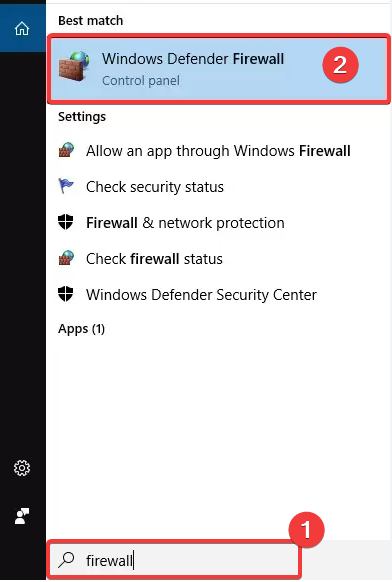The height and width of the screenshot is (582, 392).
Task: Click the Settings category heading
Action: 82,117
